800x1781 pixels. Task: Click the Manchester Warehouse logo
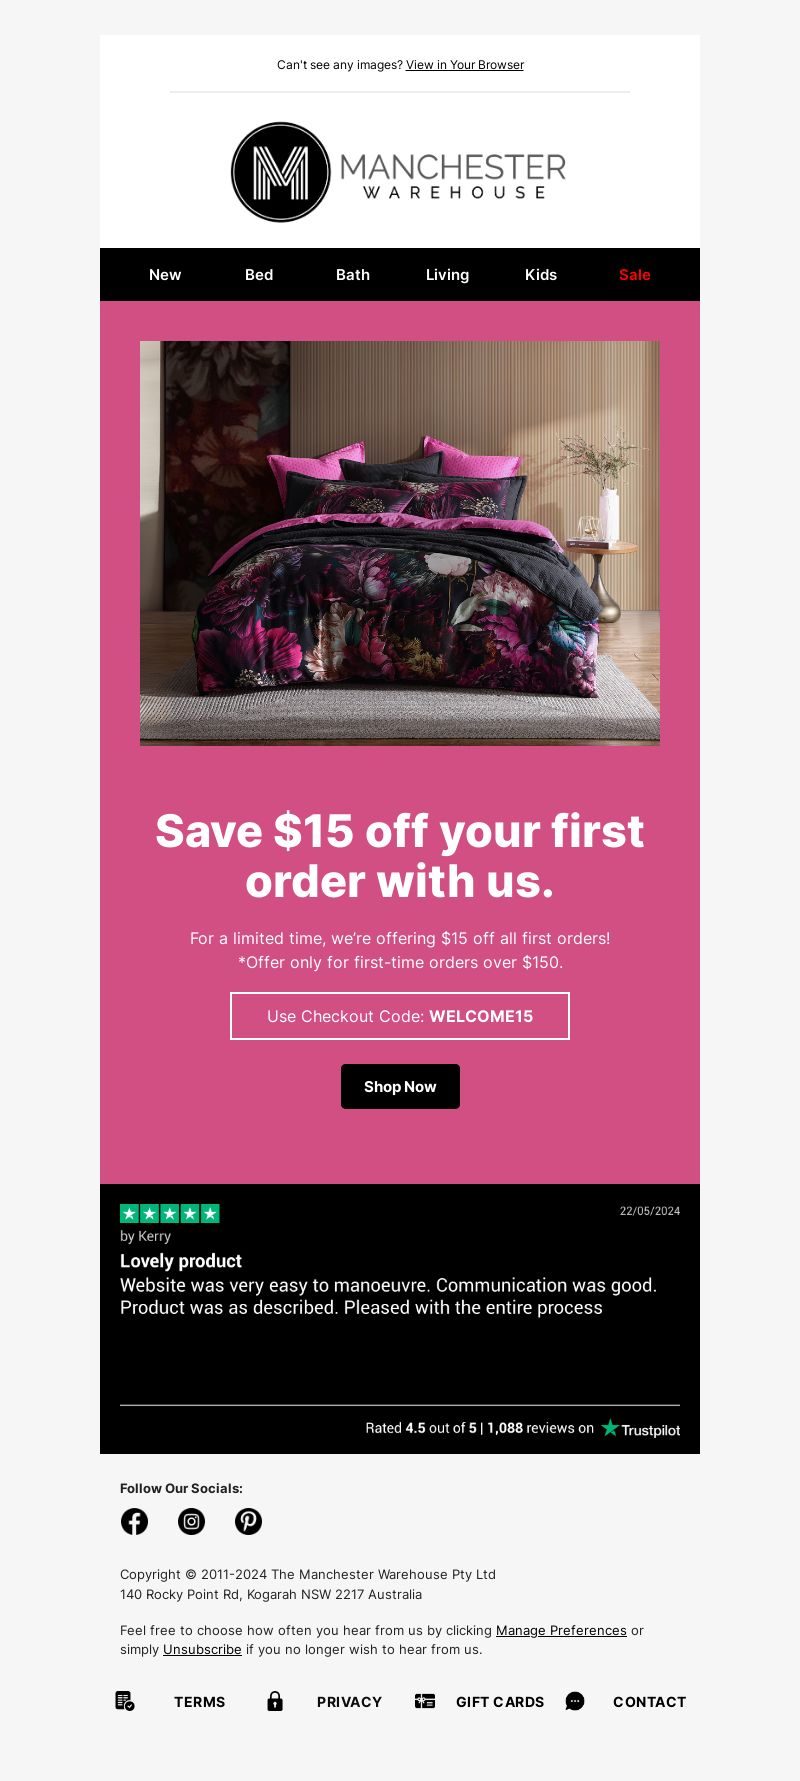(399, 172)
